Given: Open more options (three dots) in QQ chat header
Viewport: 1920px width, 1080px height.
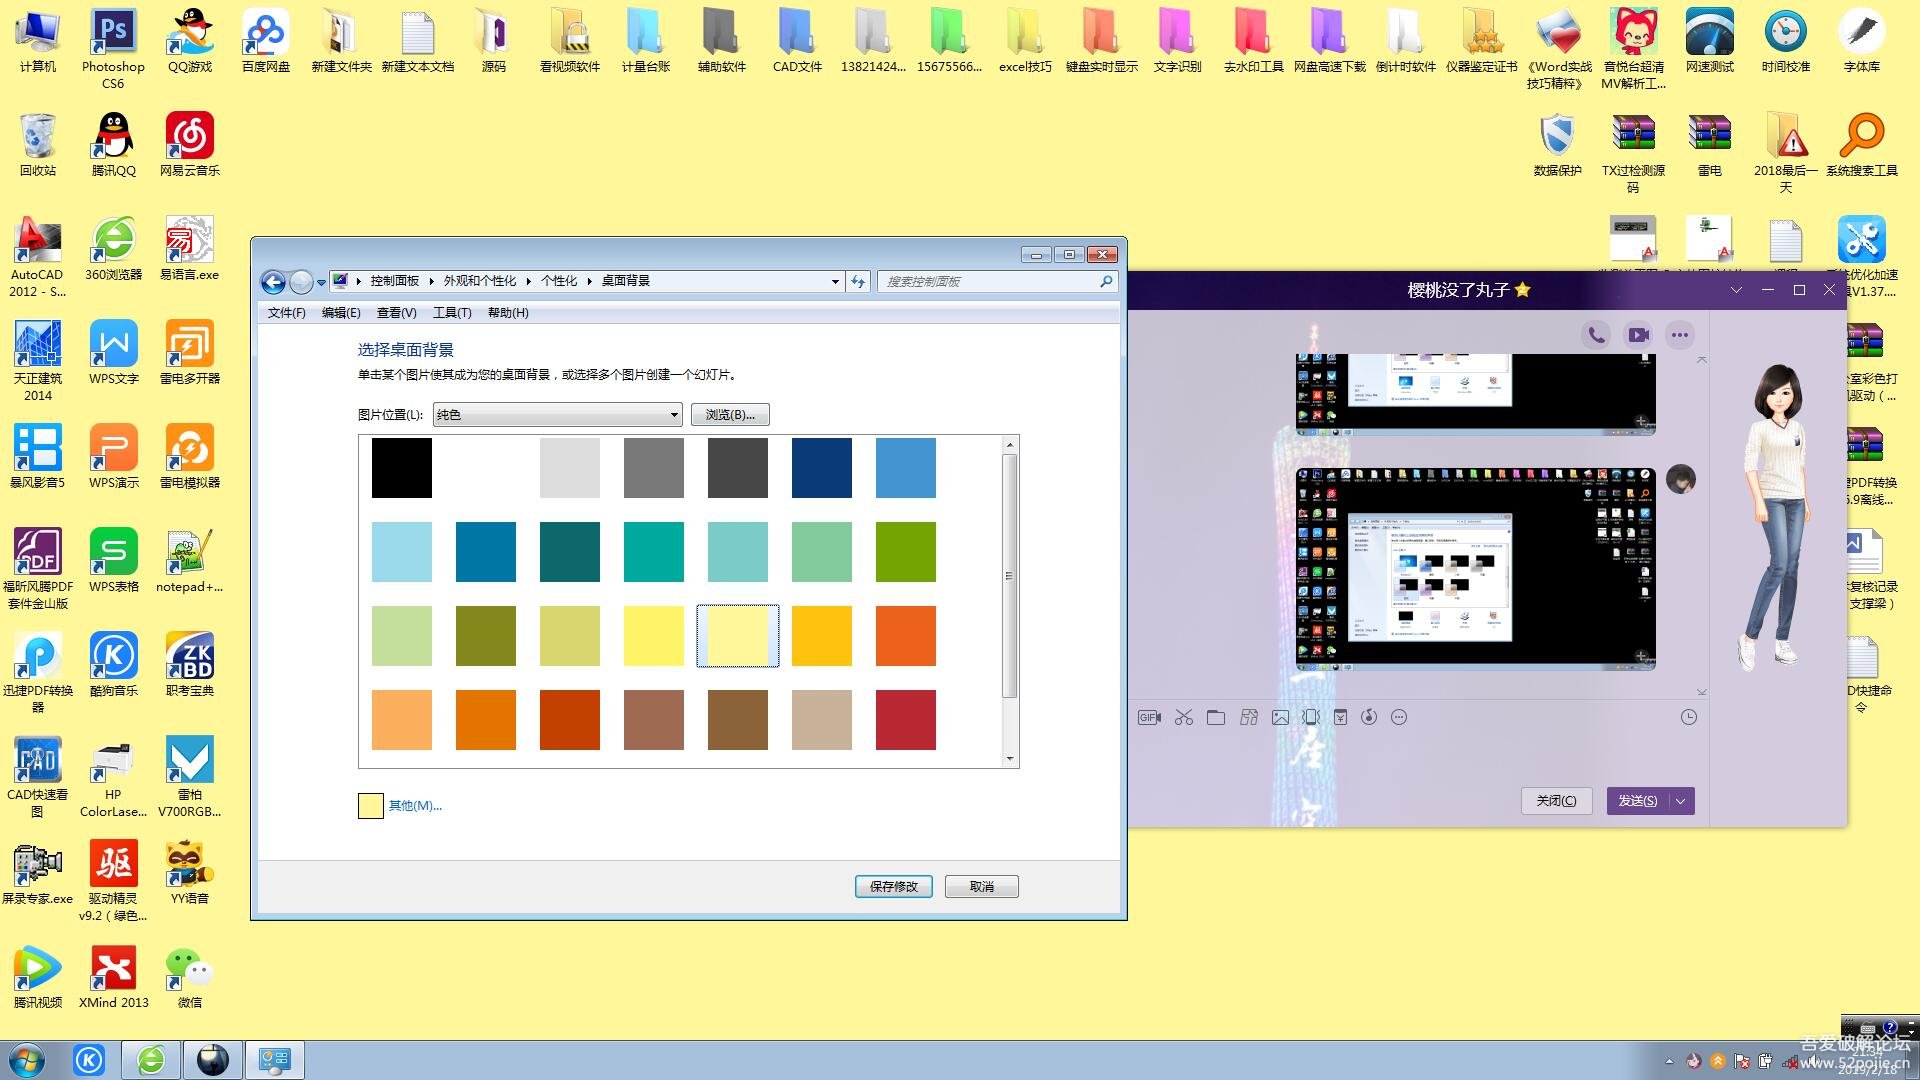Looking at the screenshot, I should point(1680,335).
